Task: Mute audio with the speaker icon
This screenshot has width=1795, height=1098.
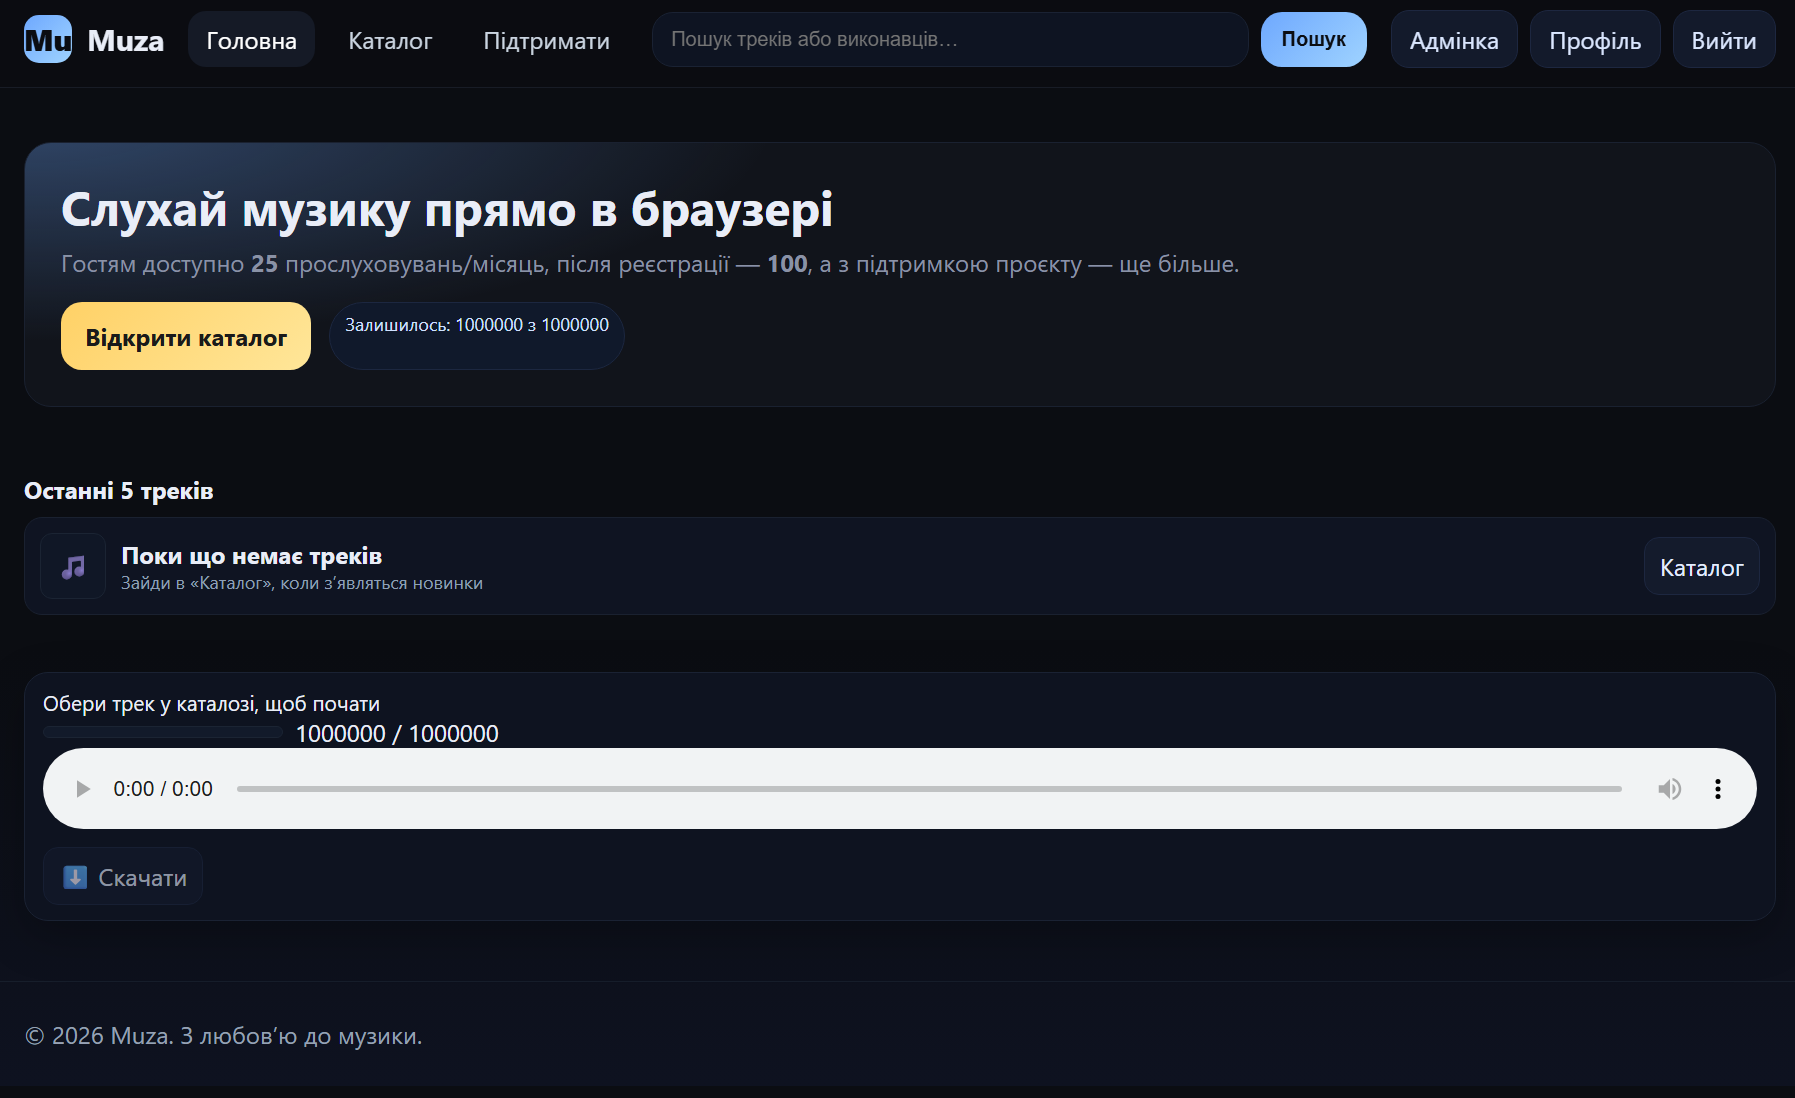Action: (x=1669, y=789)
